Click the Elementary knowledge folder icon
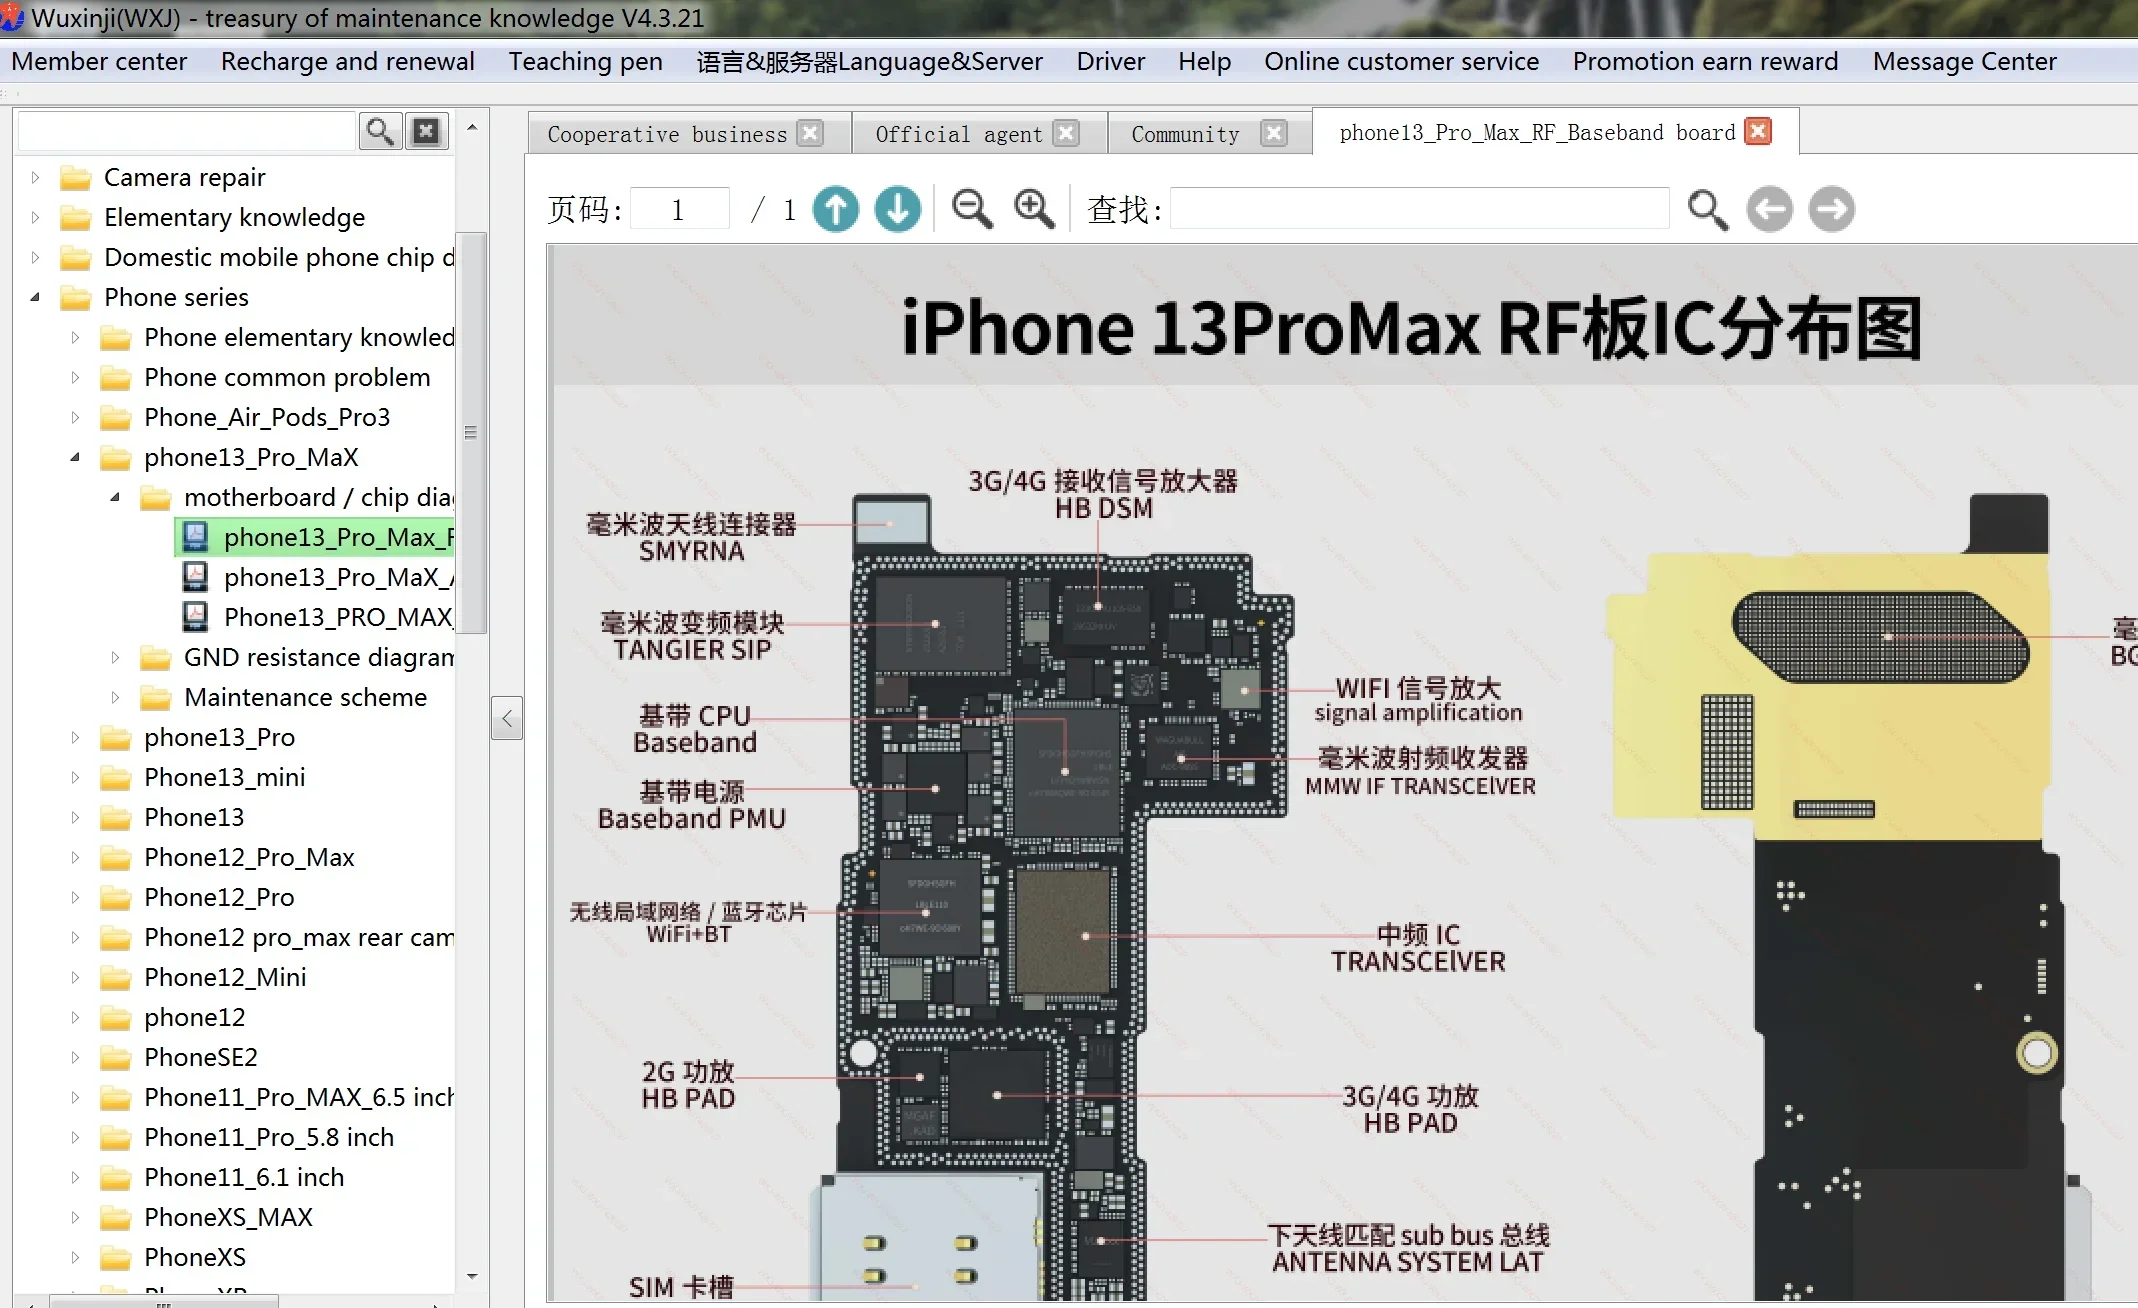 76,218
